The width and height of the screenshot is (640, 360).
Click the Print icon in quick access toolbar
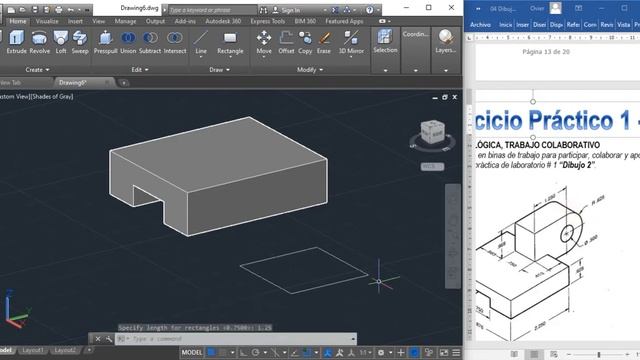click(59, 9)
